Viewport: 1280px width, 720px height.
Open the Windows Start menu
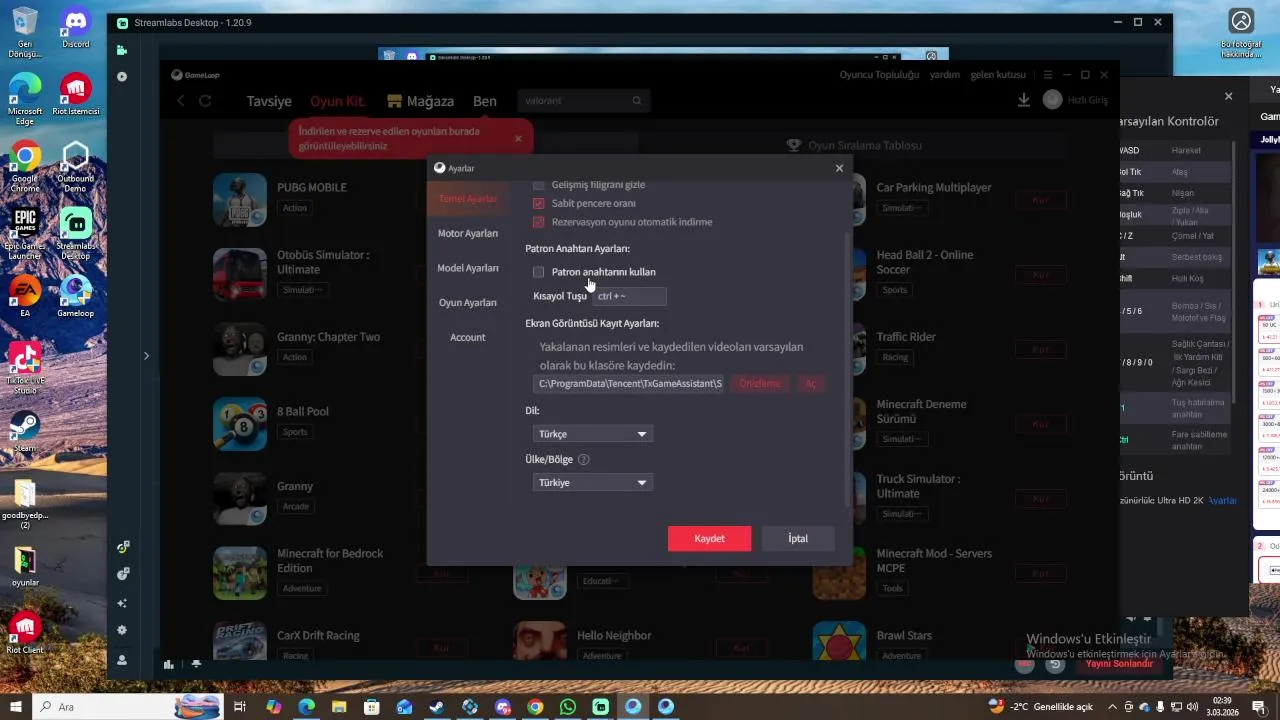coord(15,707)
